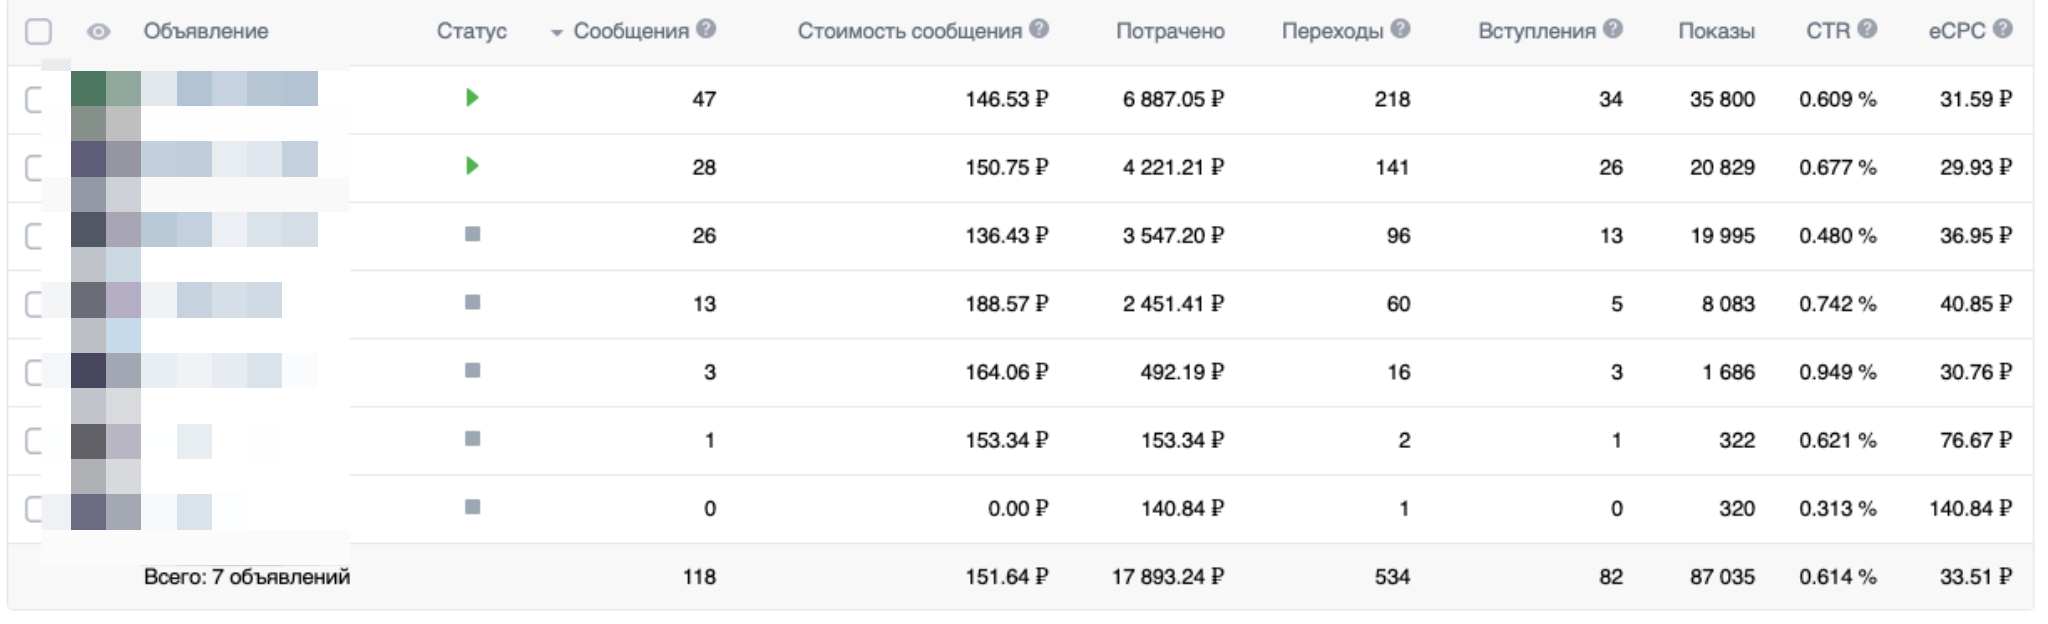Click help icon beside Стоимость сообщения
Image resolution: width=2048 pixels, height=624 pixels.
(x=1039, y=29)
